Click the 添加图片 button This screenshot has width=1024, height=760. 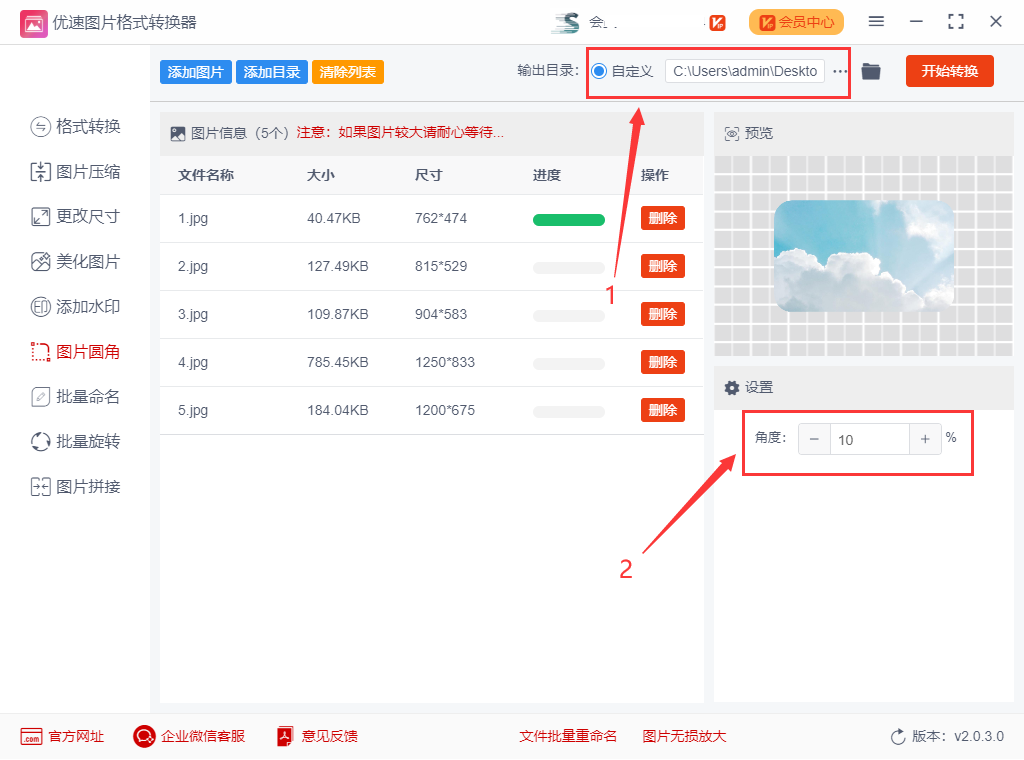coord(195,72)
